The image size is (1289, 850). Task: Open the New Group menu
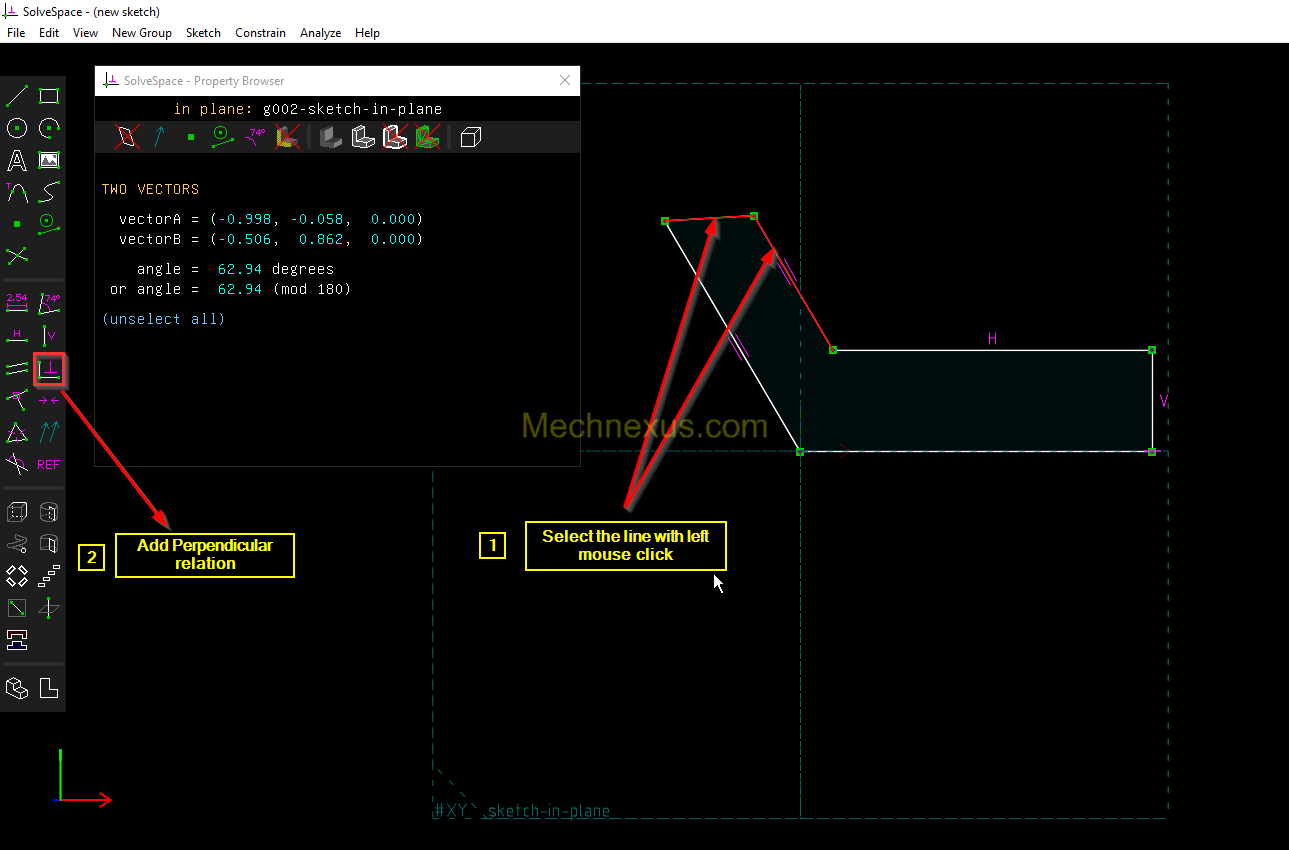tap(141, 33)
